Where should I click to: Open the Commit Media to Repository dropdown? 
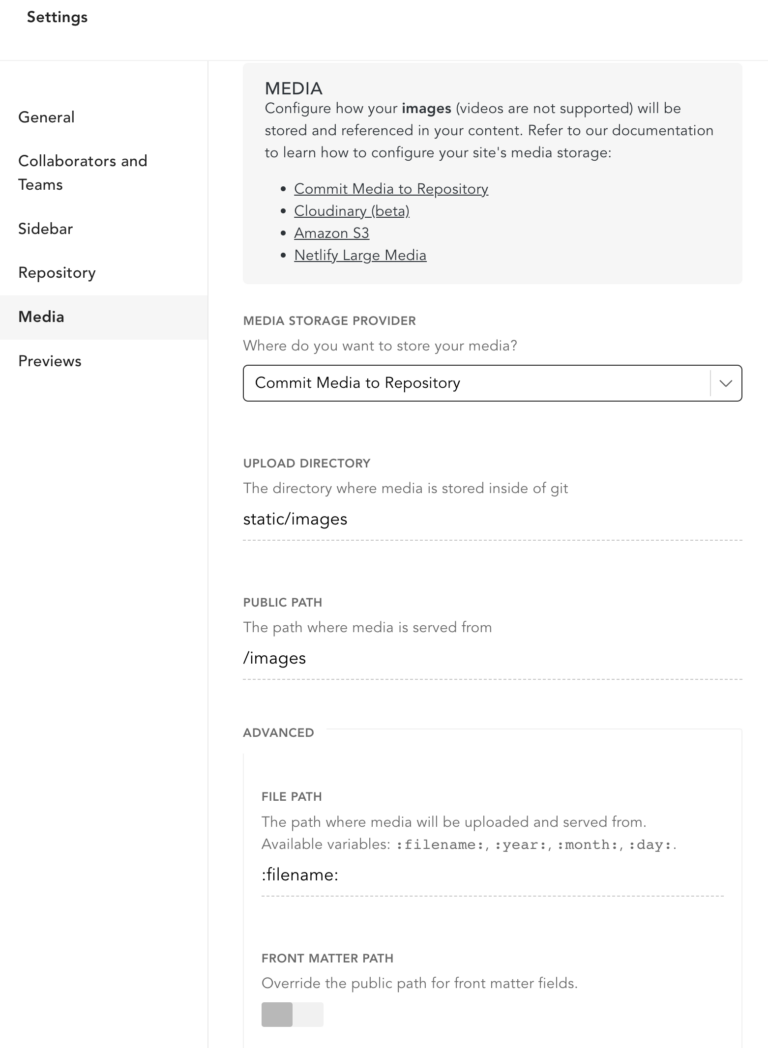[x=492, y=383]
